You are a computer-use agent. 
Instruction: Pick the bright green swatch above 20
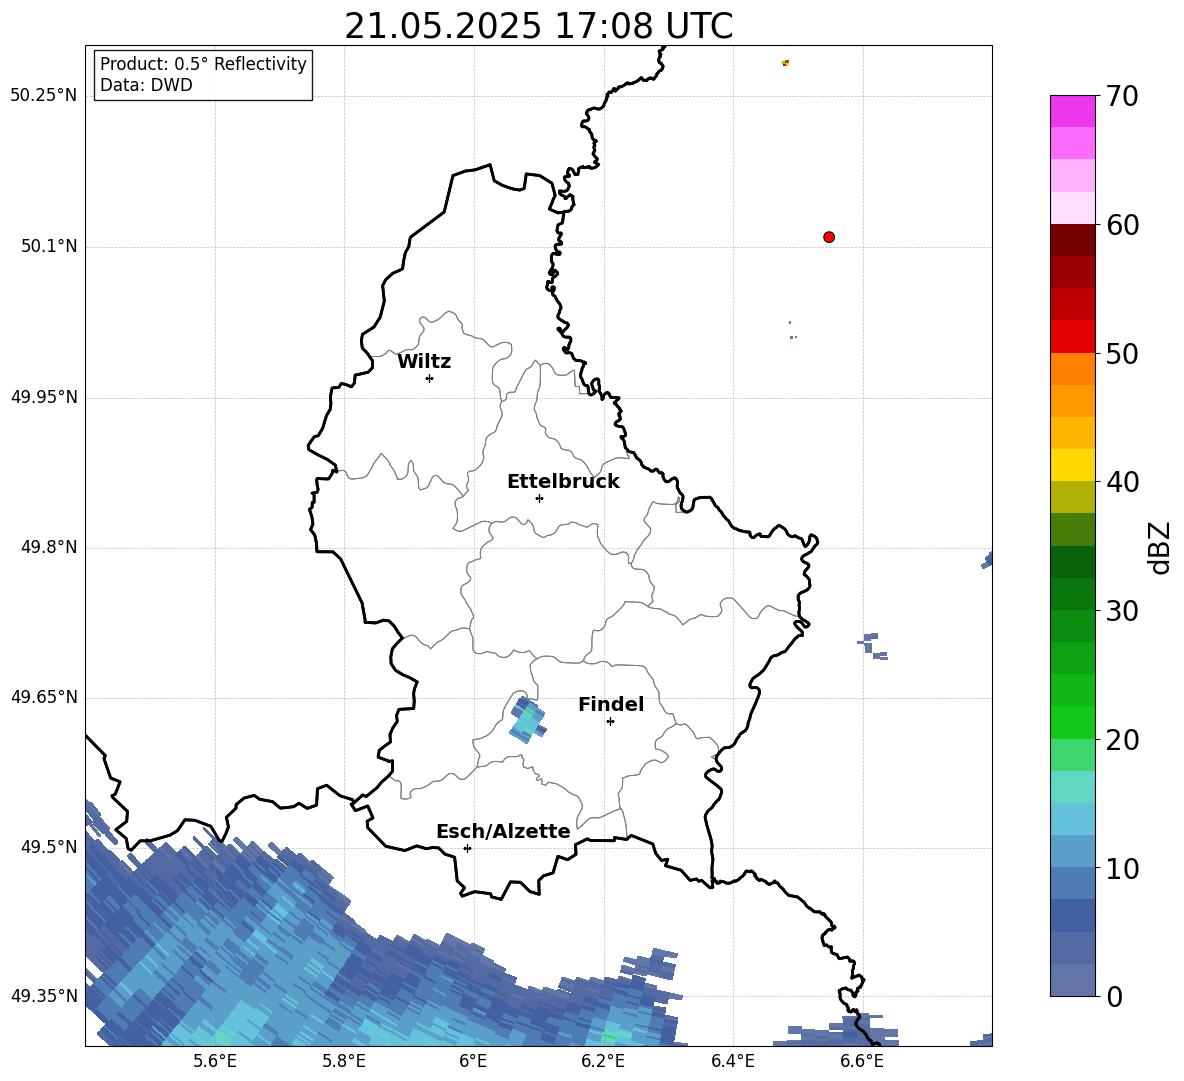tap(1072, 722)
